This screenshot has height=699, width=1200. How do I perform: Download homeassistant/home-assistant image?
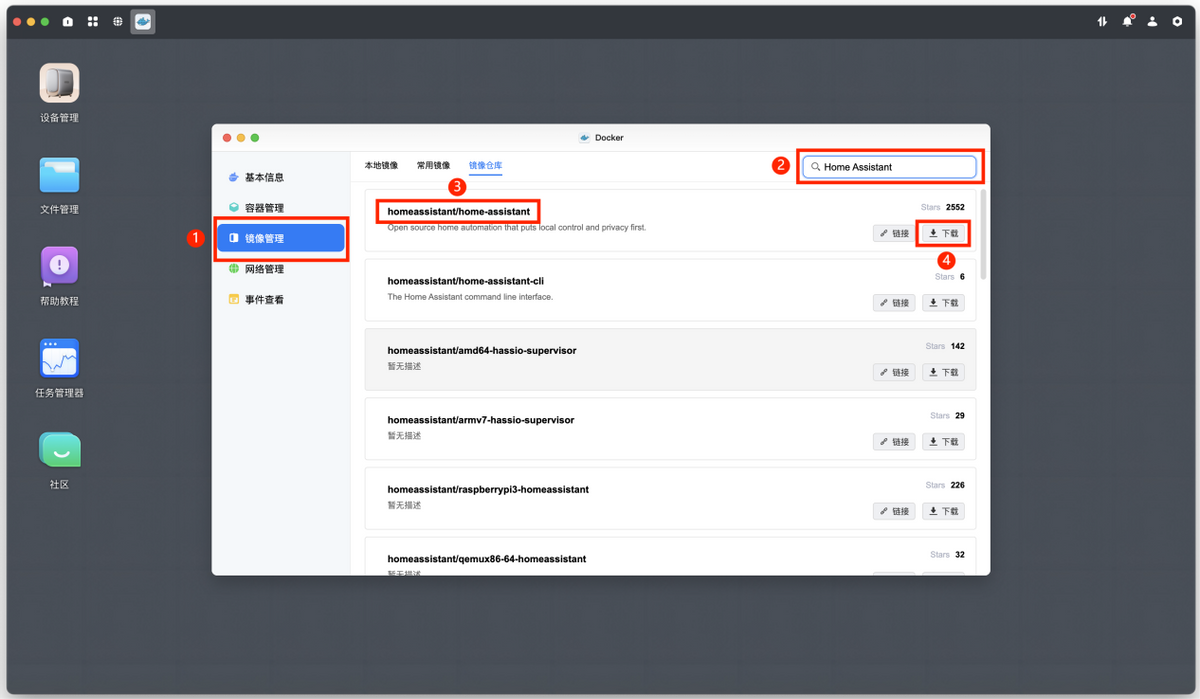click(943, 233)
